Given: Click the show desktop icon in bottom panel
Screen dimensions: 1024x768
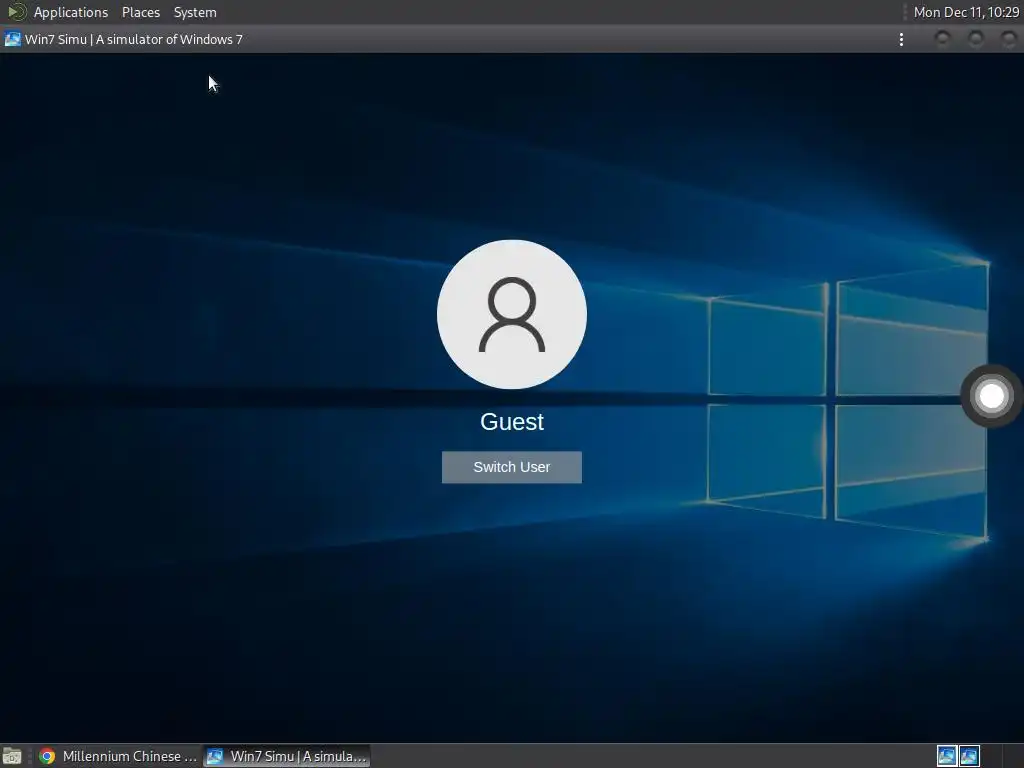Looking at the screenshot, I should [x=12, y=756].
